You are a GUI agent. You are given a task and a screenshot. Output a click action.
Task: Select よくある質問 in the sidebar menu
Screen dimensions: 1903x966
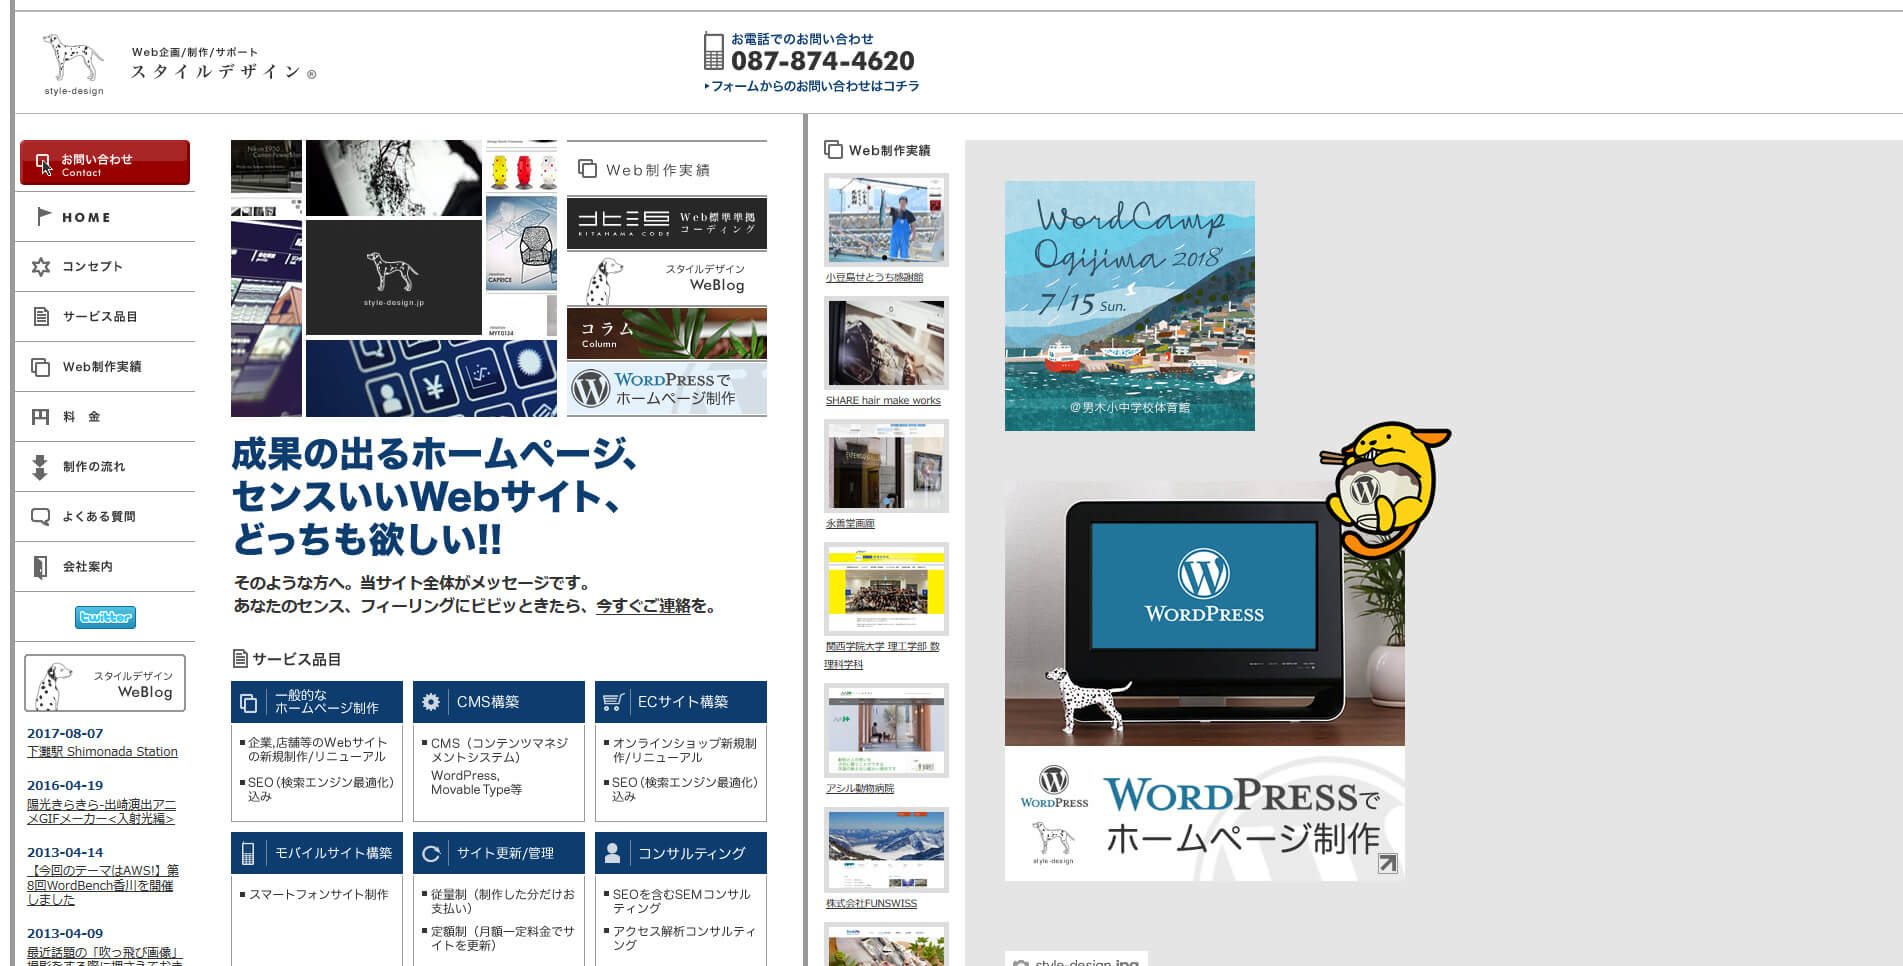click(x=105, y=517)
